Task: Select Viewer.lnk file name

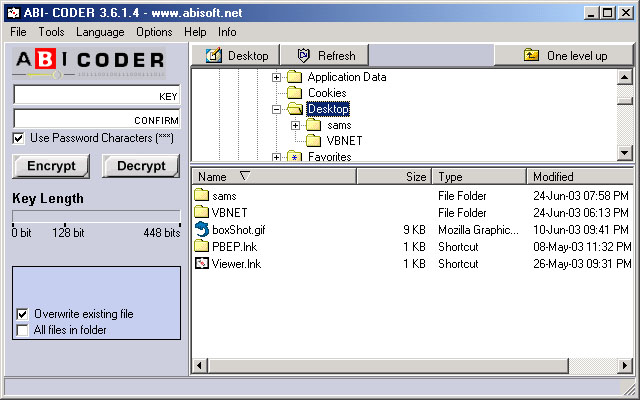Action: [236, 264]
